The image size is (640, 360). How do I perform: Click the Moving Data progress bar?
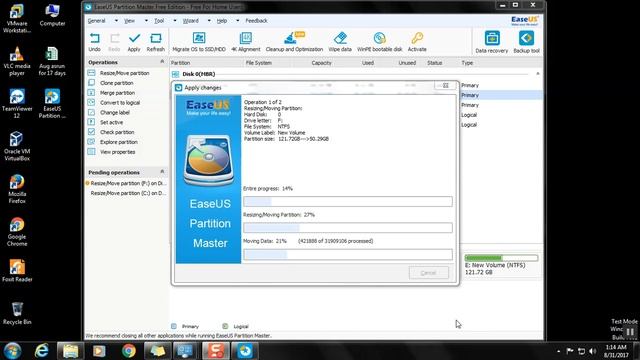(348, 254)
